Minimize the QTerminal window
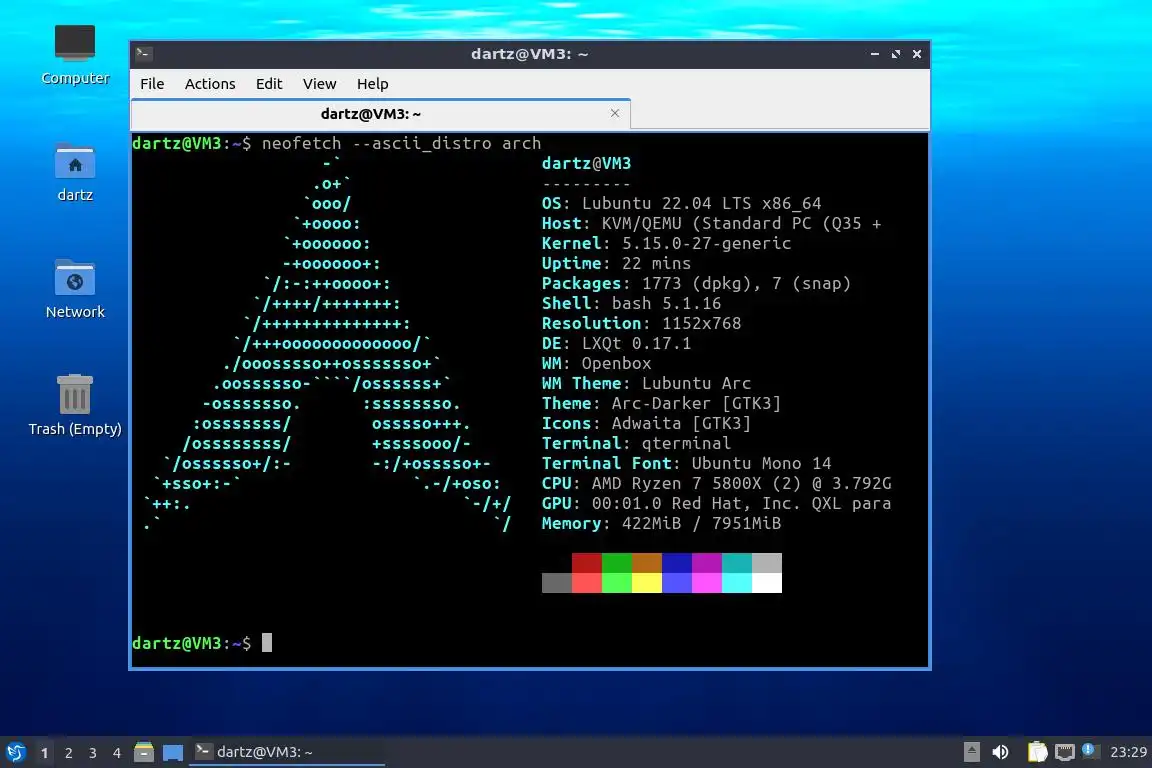Screen dimensions: 1152x768 tap(874, 54)
